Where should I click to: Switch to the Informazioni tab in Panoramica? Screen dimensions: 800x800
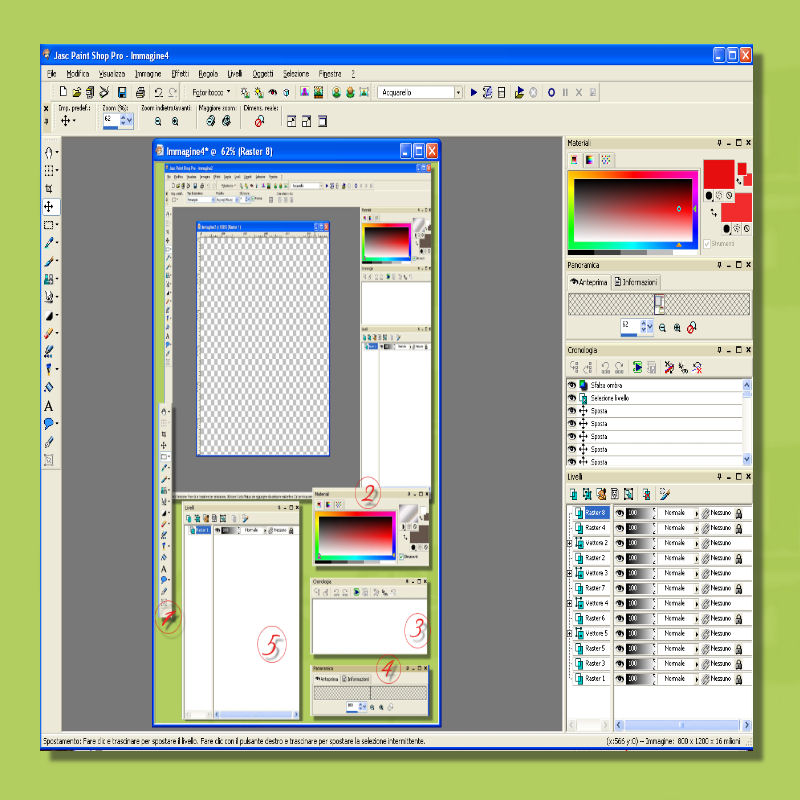click(636, 282)
